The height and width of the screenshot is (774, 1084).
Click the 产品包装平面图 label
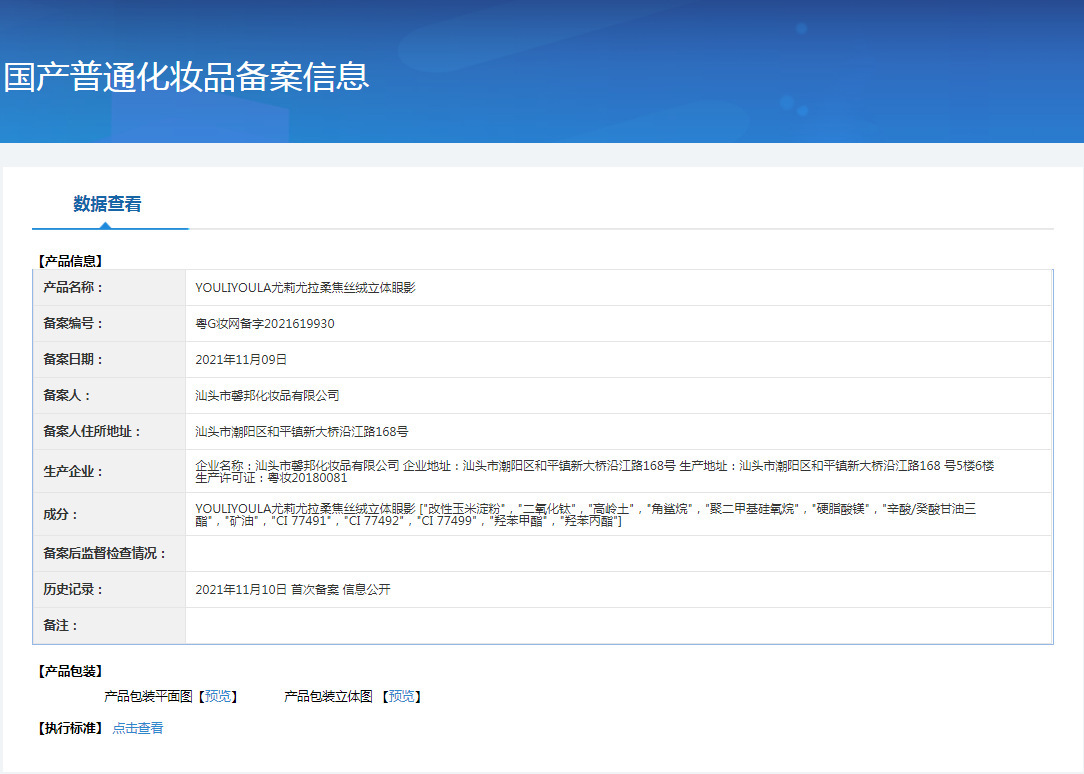click(148, 696)
